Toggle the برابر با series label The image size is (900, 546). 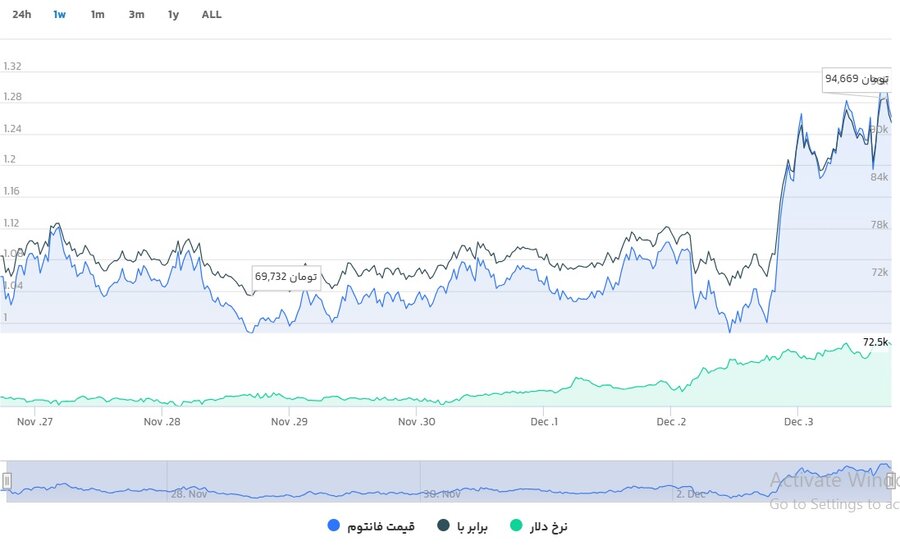coord(474,526)
